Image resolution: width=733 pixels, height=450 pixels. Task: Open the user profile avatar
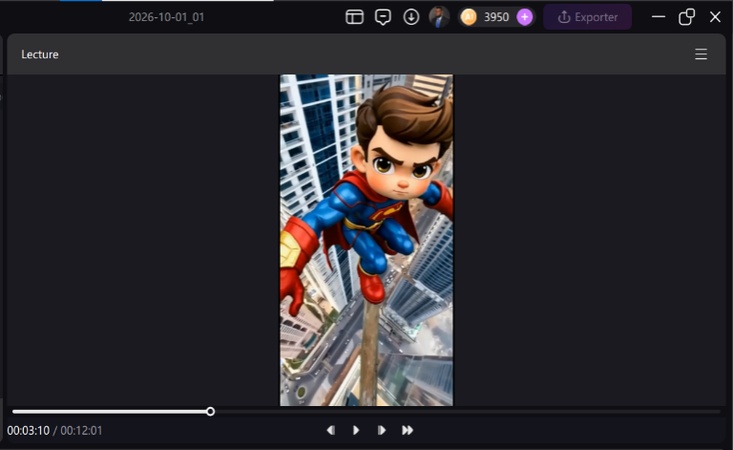(439, 17)
